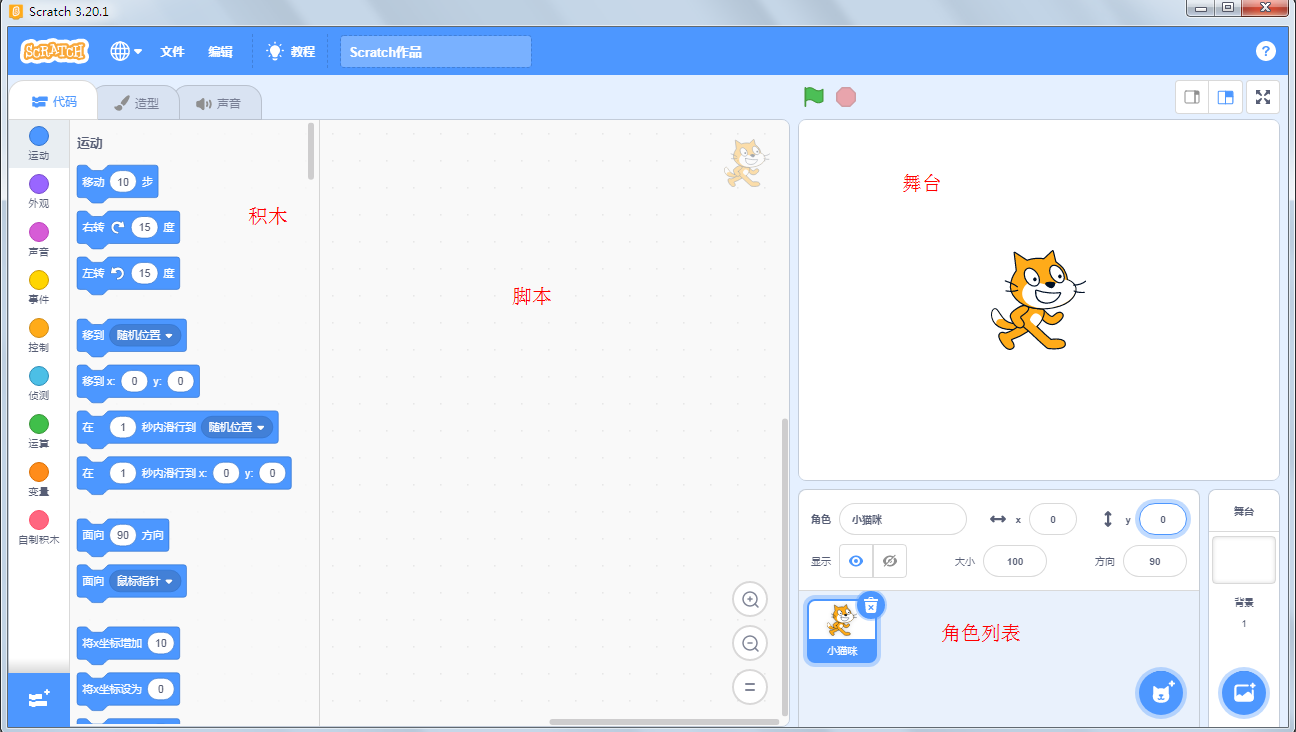This screenshot has width=1296, height=732.
Task: Select the 事件 yellow category circle
Action: pos(39,280)
